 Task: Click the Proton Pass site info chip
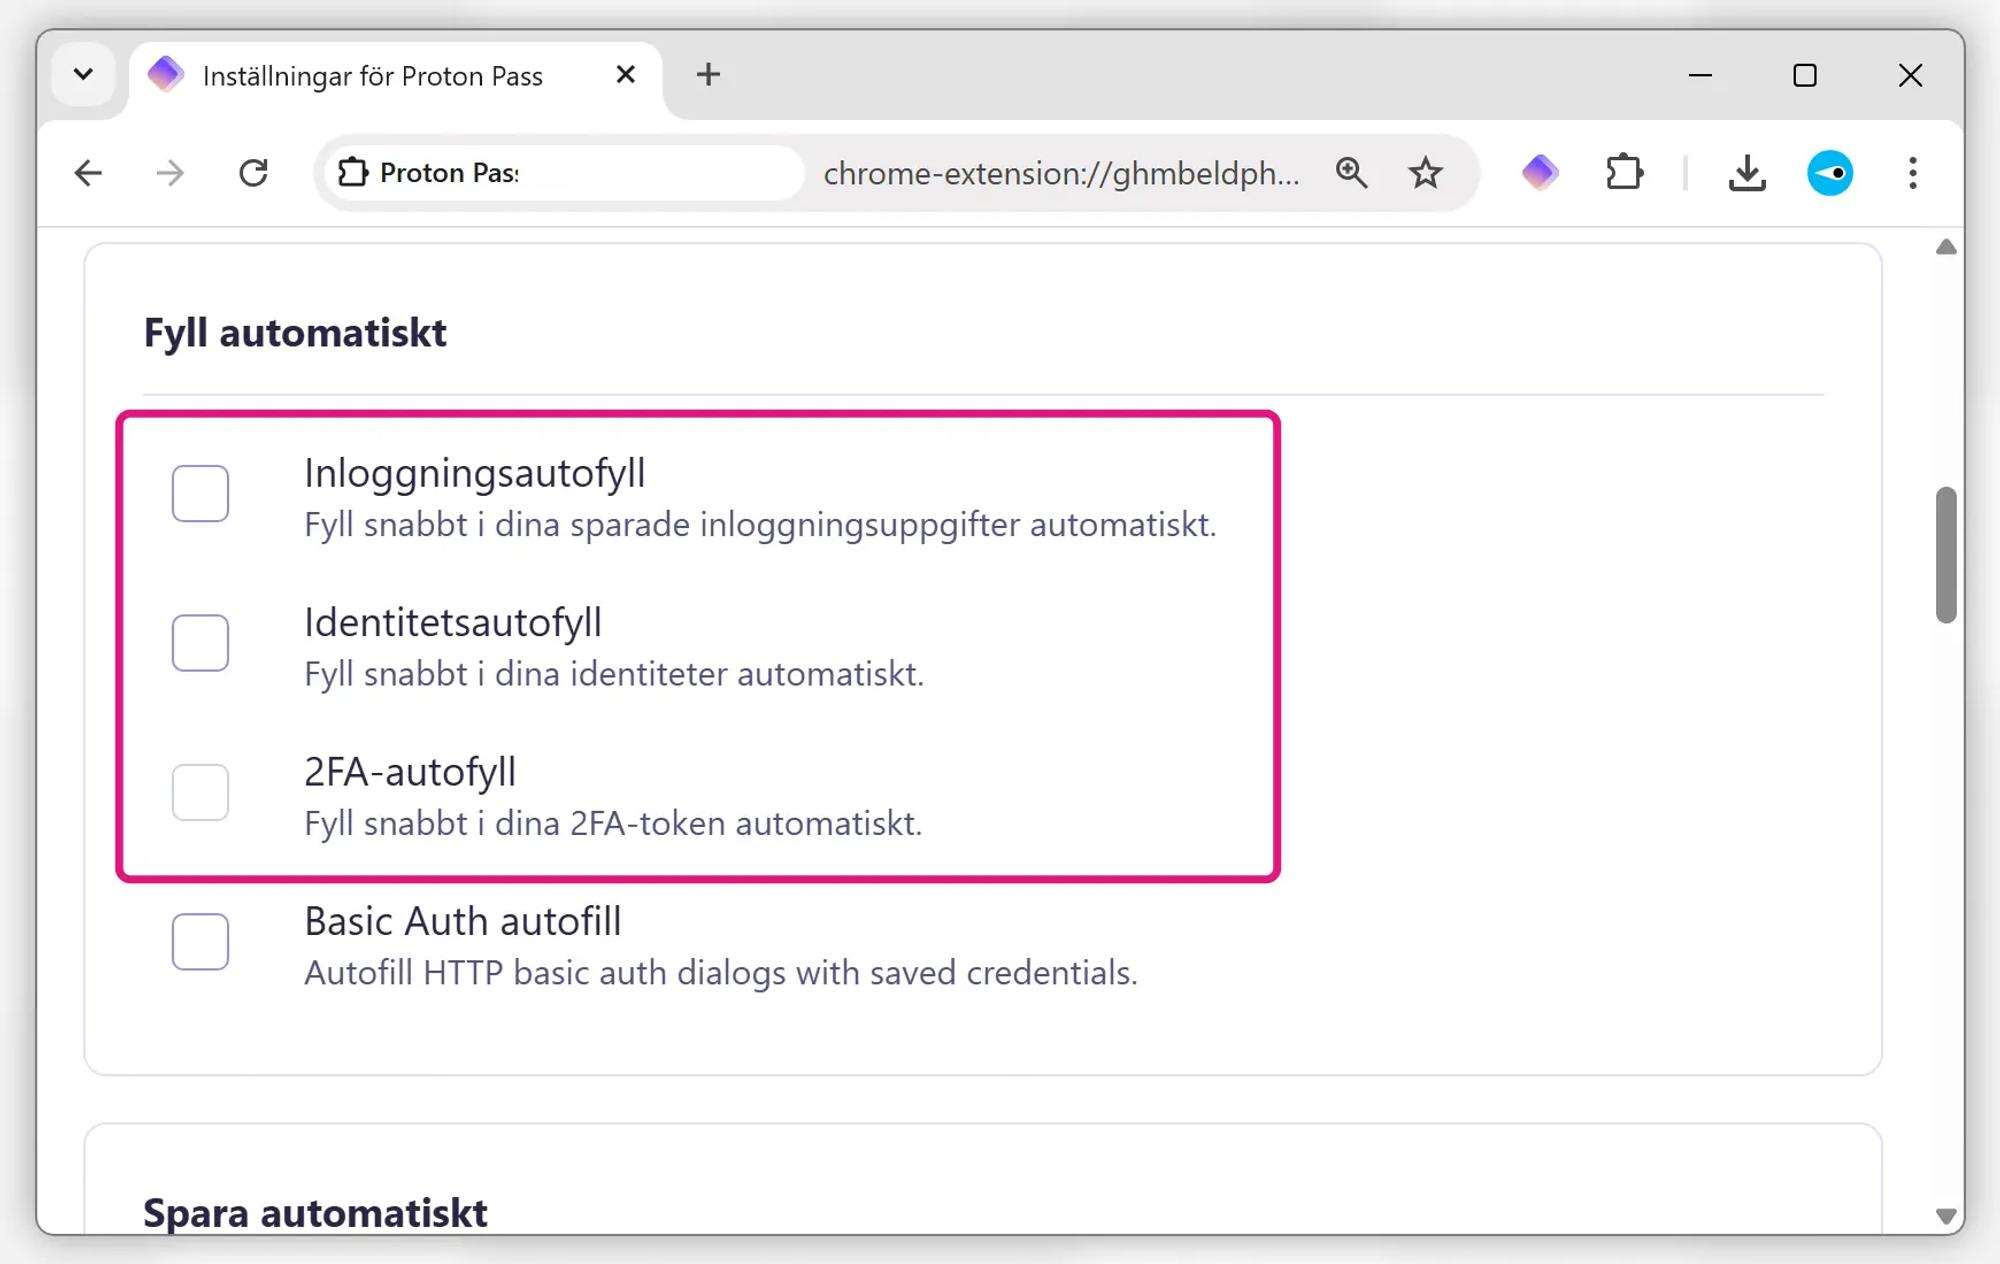(430, 173)
